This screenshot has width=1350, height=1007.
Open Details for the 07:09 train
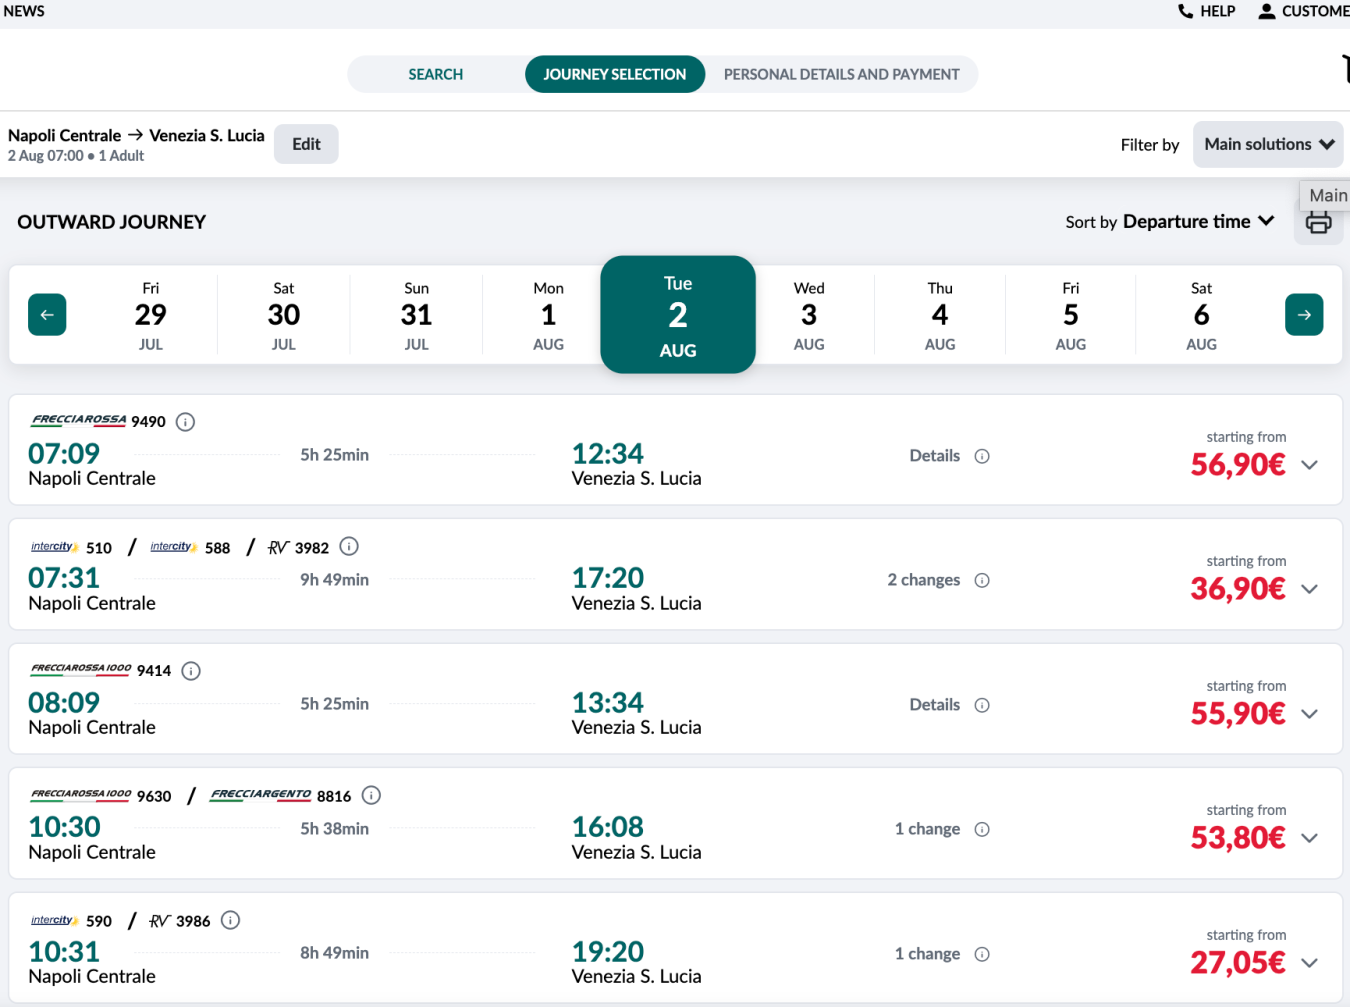pos(935,456)
